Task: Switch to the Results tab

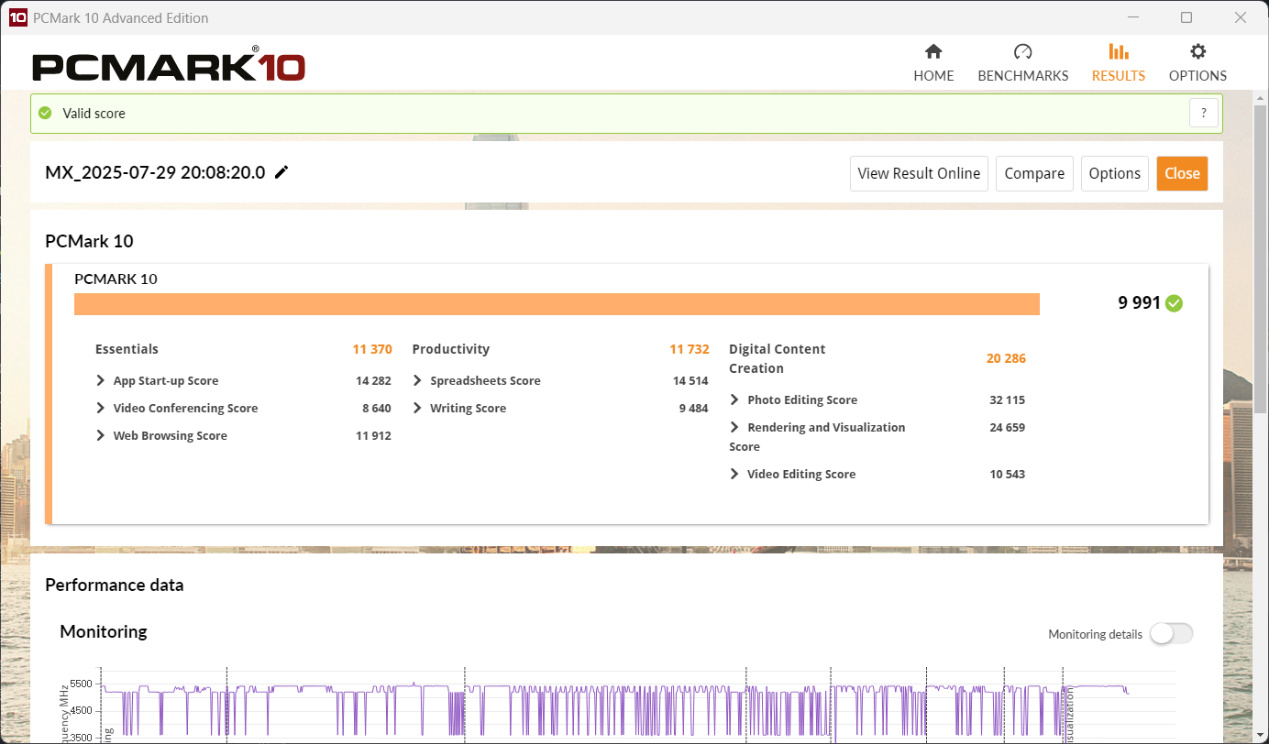Action: [x=1118, y=63]
